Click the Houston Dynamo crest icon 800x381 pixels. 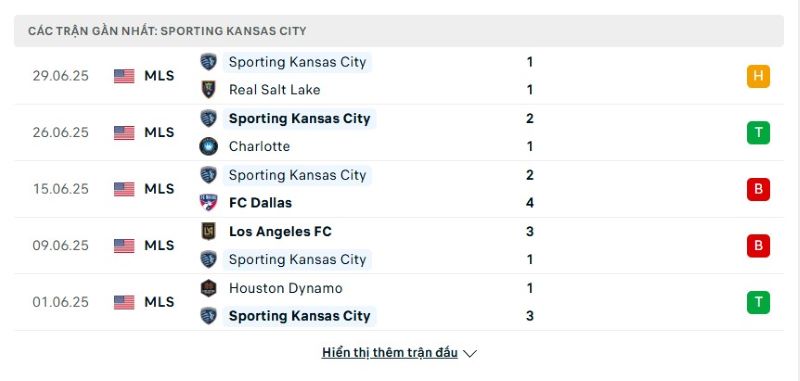click(208, 288)
